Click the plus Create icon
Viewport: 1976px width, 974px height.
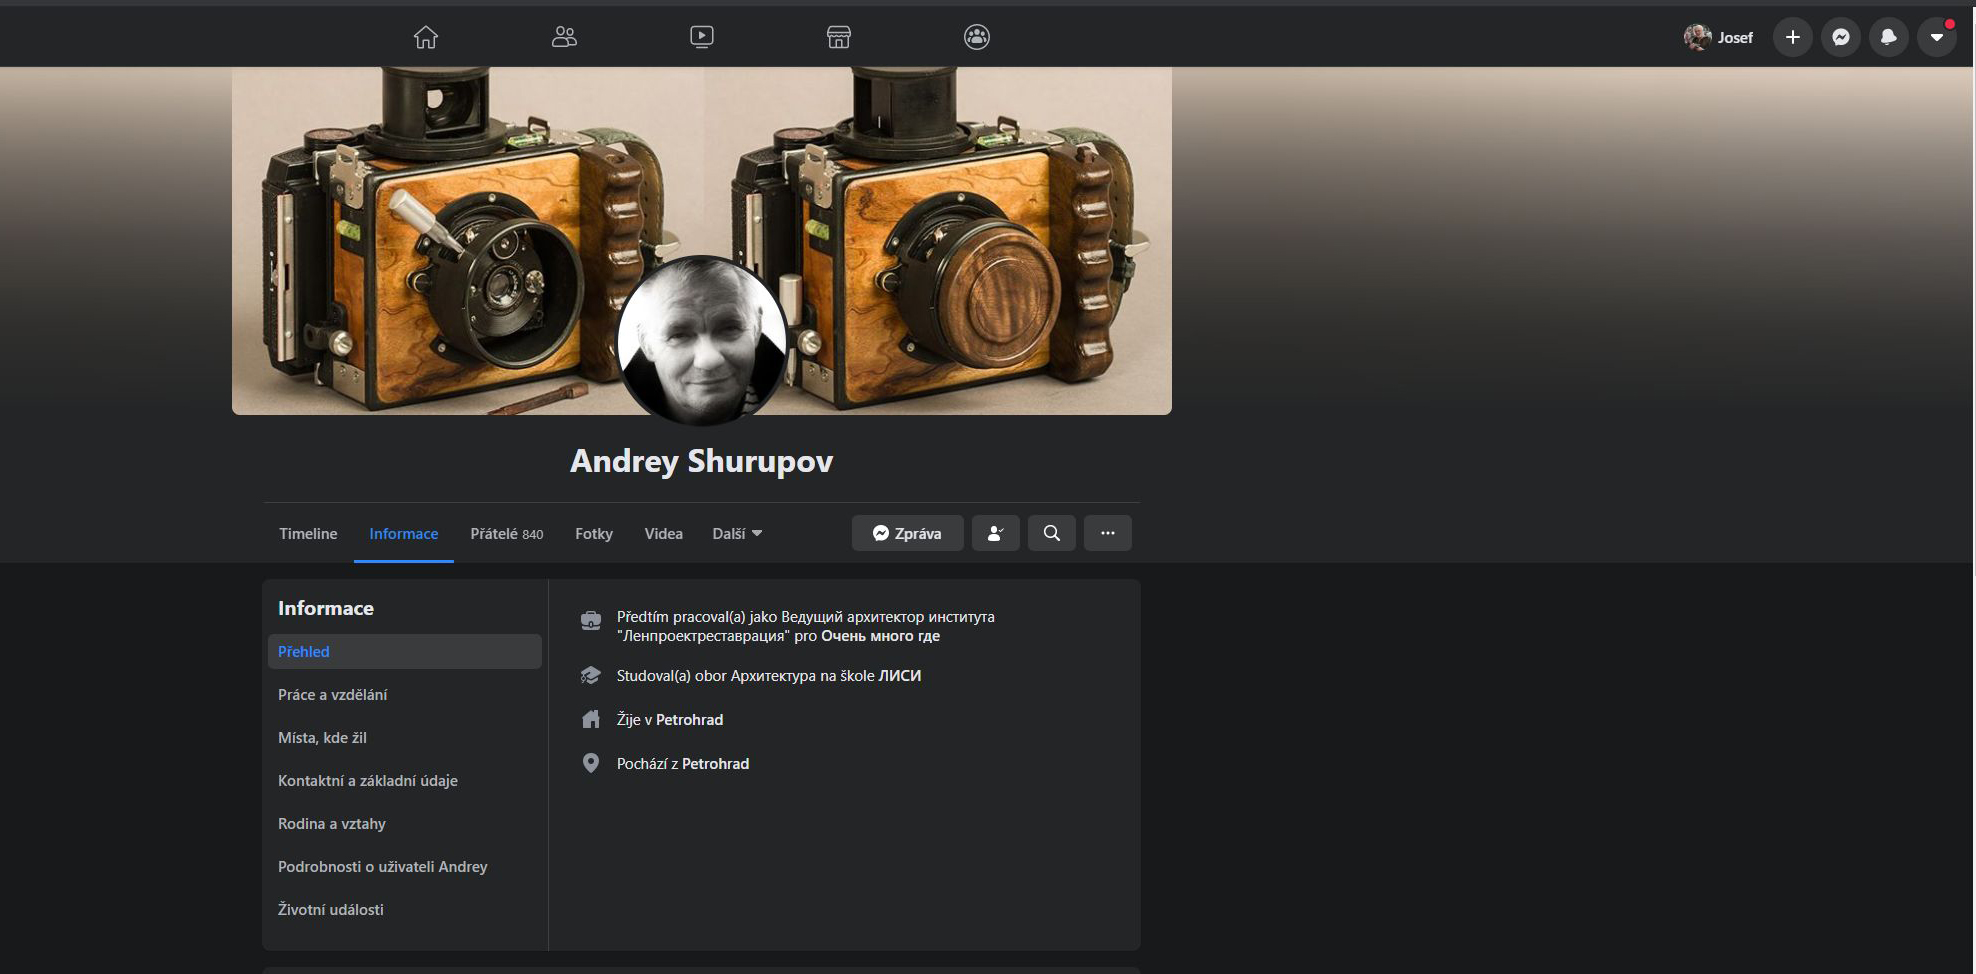pos(1793,37)
